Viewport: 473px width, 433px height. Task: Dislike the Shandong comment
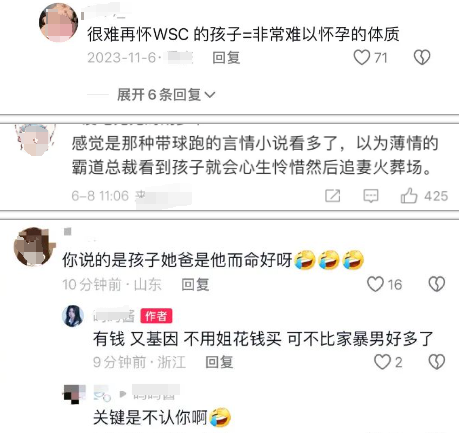tap(437, 284)
